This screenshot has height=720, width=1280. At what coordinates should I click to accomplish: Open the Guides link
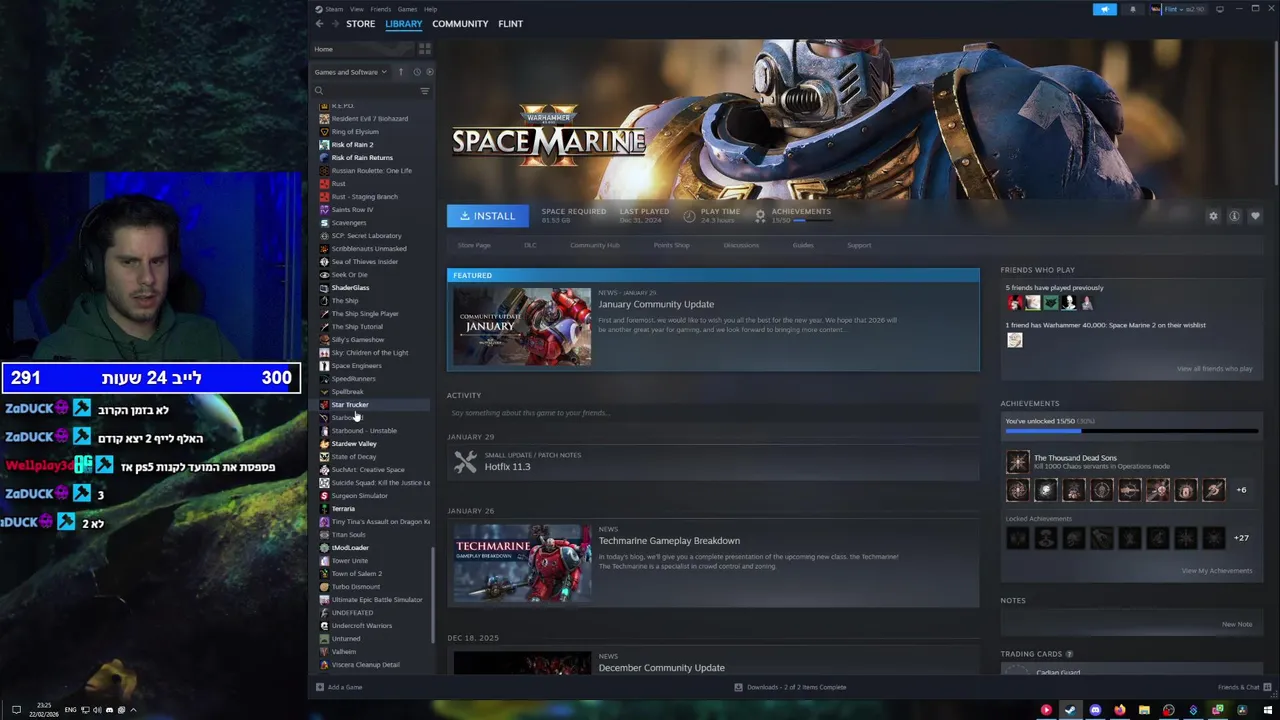[803, 245]
